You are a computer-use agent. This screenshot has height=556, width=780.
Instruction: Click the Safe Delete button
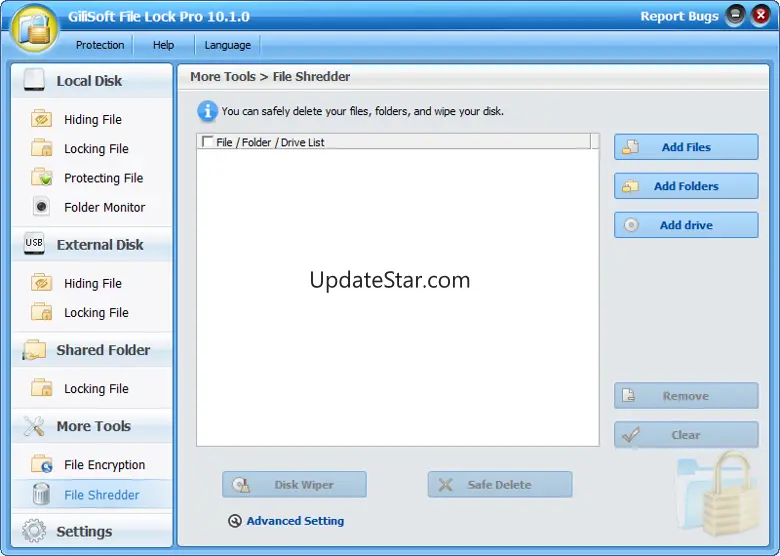point(500,484)
